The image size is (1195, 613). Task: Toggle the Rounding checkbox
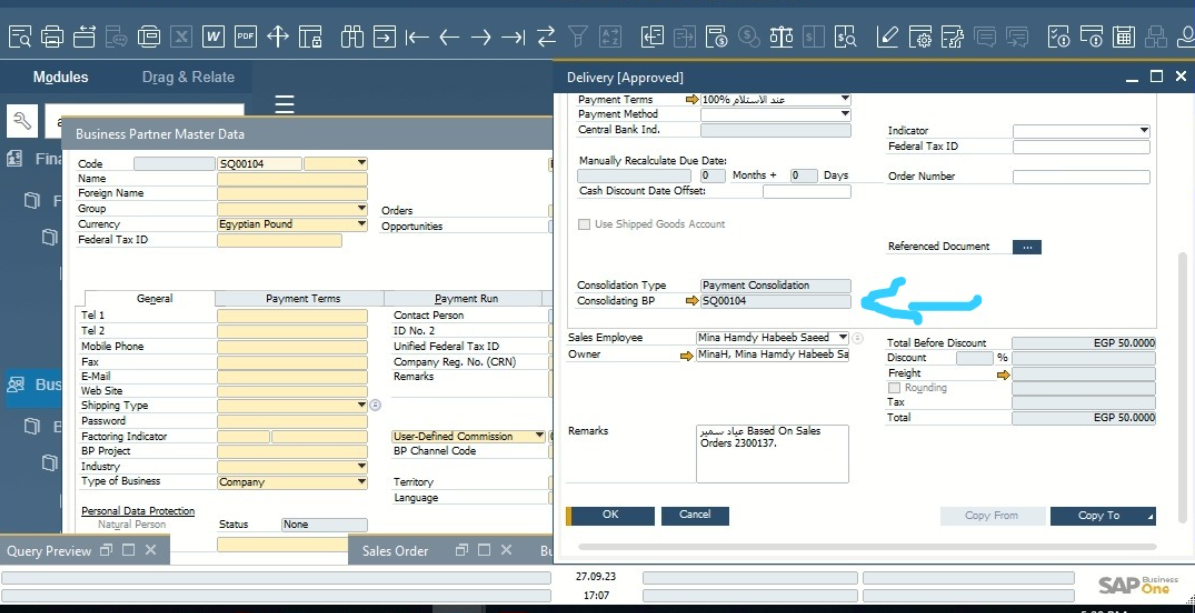894,388
